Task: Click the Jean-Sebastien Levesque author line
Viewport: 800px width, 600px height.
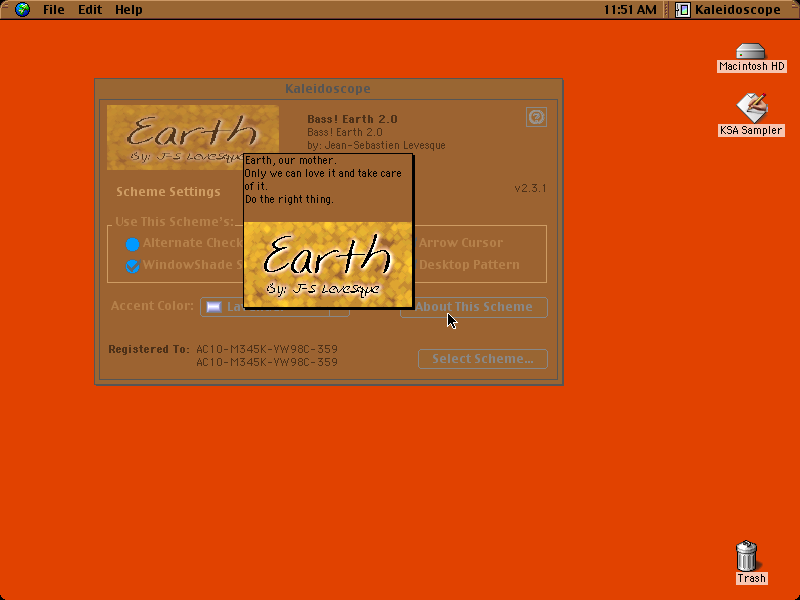Action: 376,145
